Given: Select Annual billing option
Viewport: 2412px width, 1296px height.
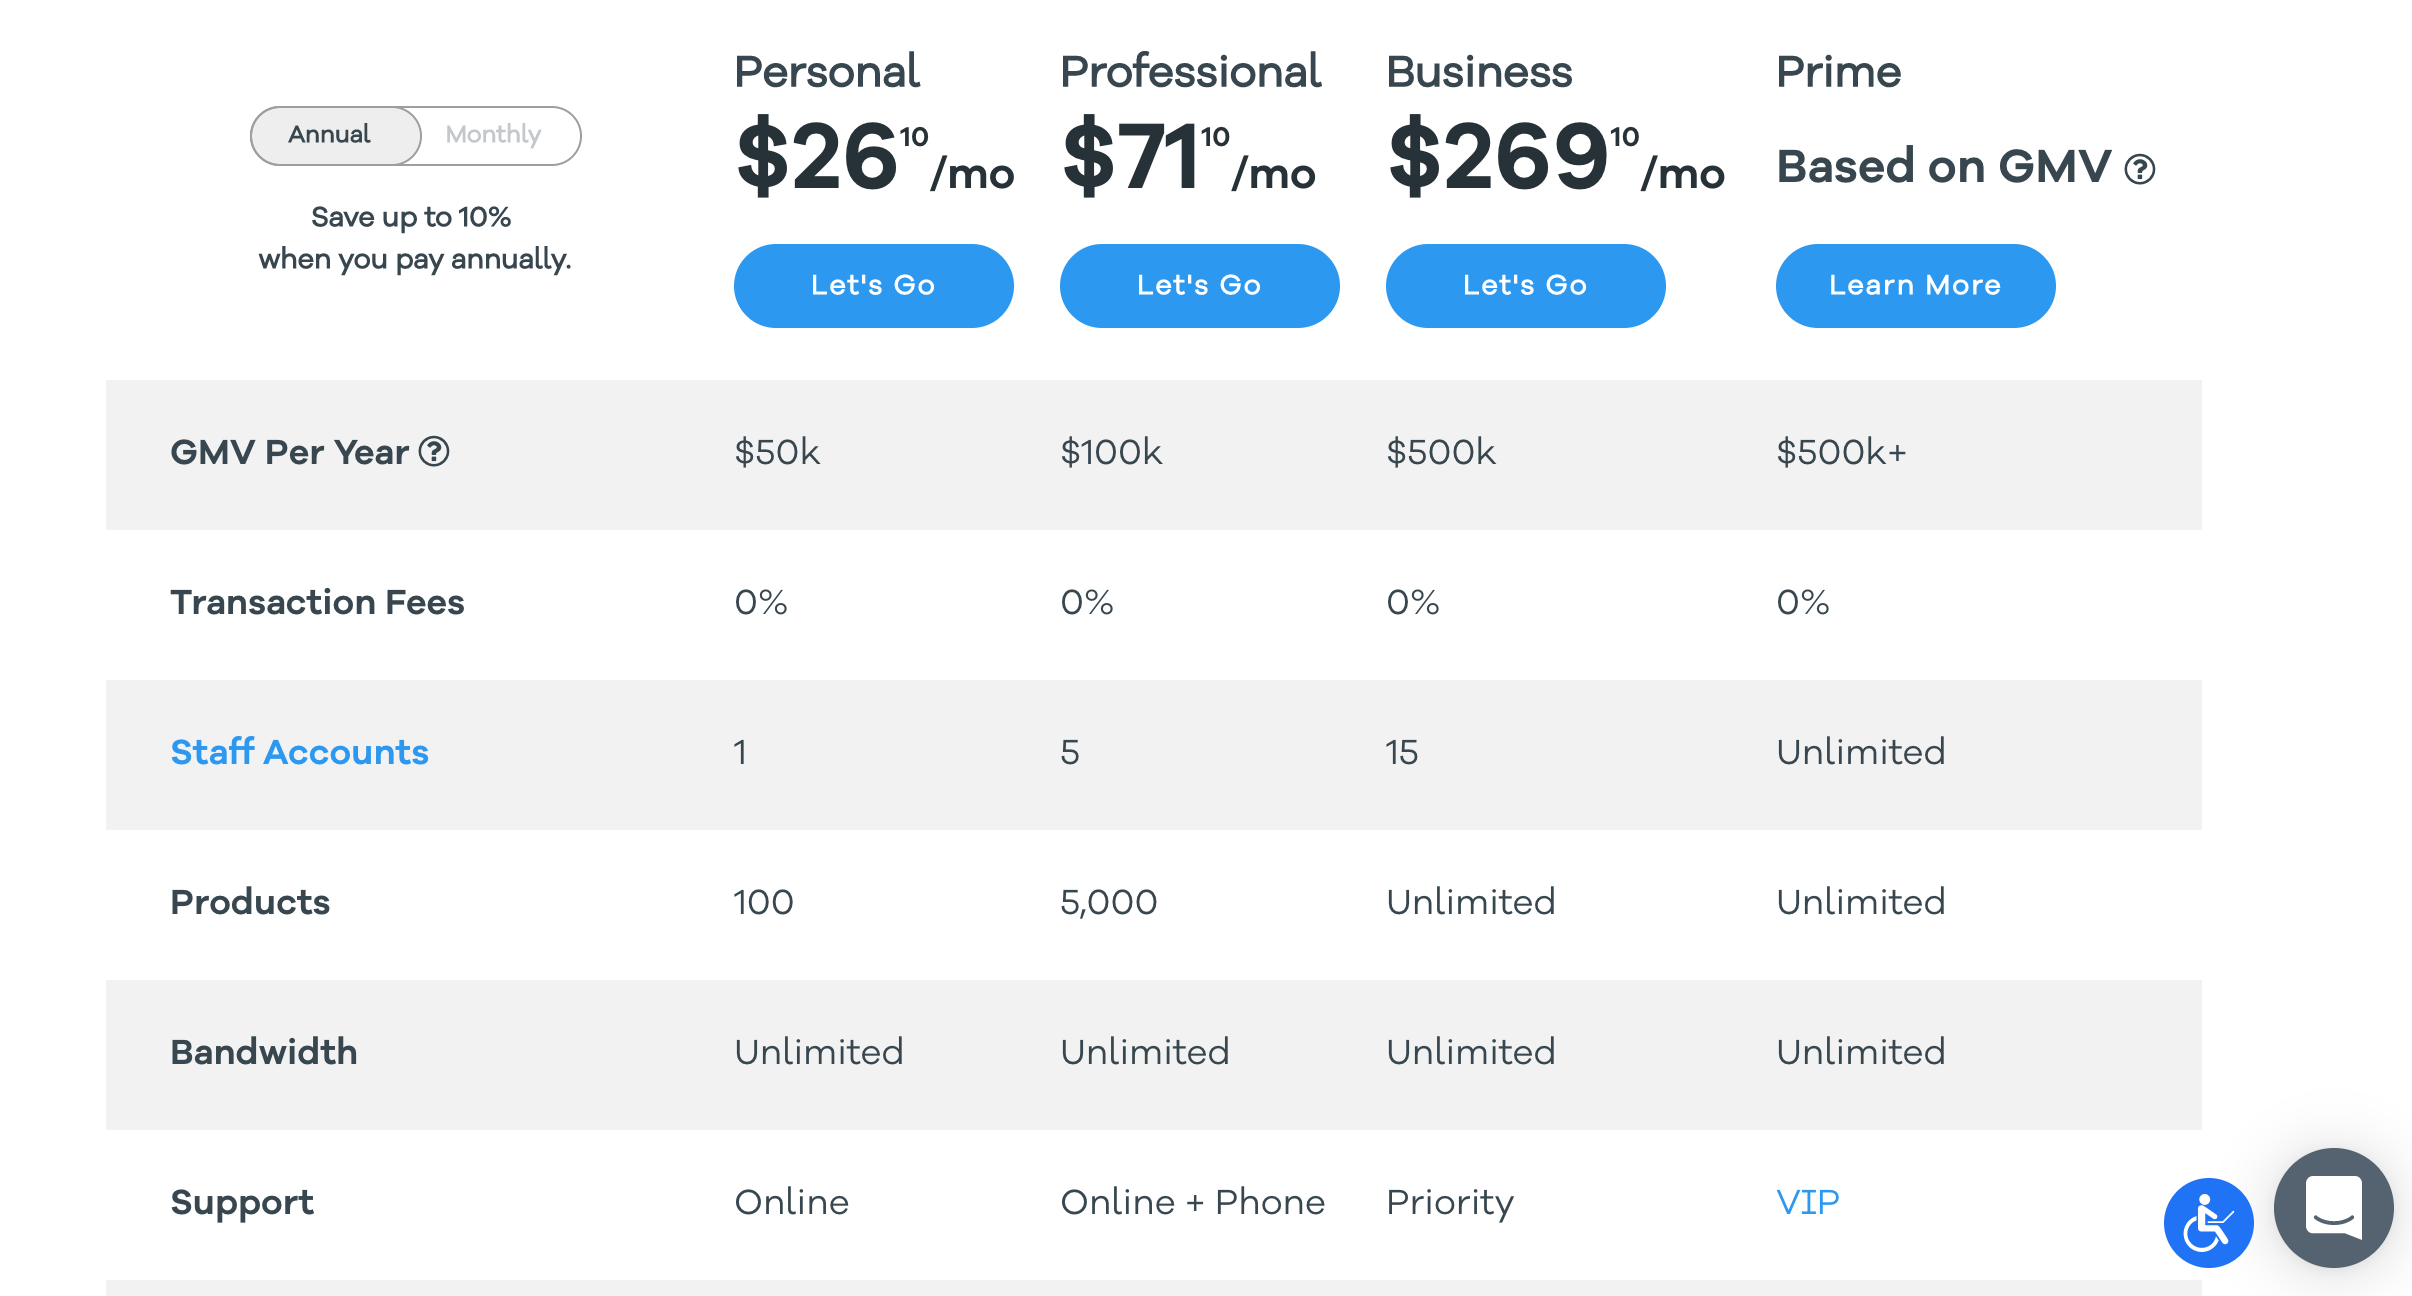Looking at the screenshot, I should [x=330, y=135].
